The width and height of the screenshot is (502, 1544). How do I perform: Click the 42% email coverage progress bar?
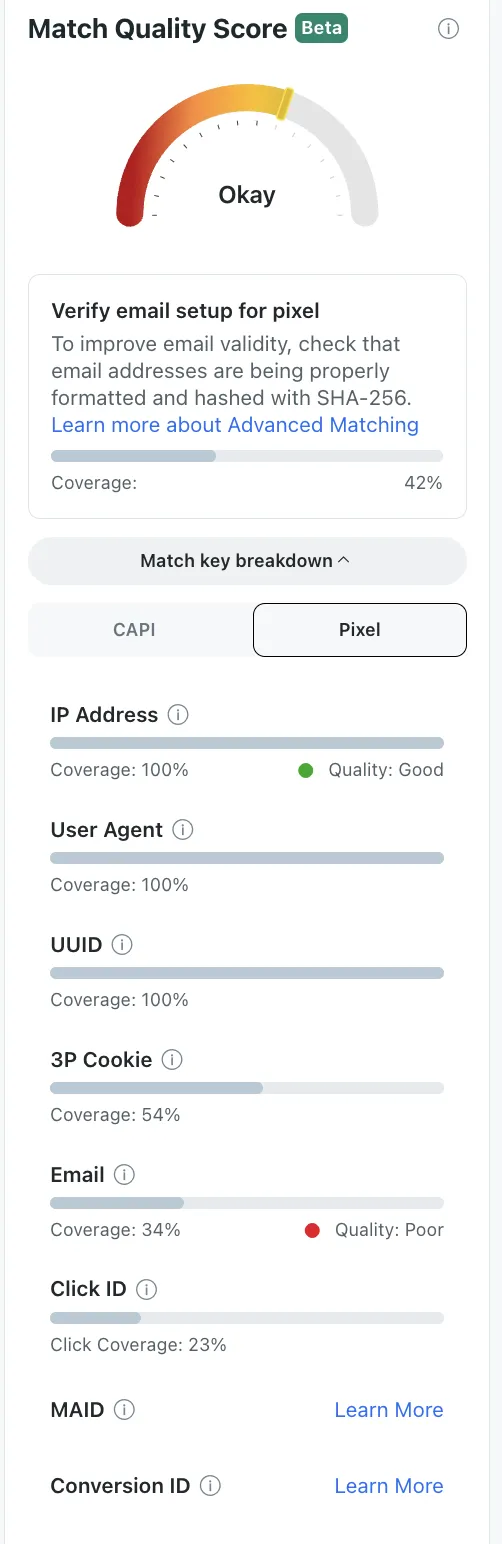click(x=247, y=456)
